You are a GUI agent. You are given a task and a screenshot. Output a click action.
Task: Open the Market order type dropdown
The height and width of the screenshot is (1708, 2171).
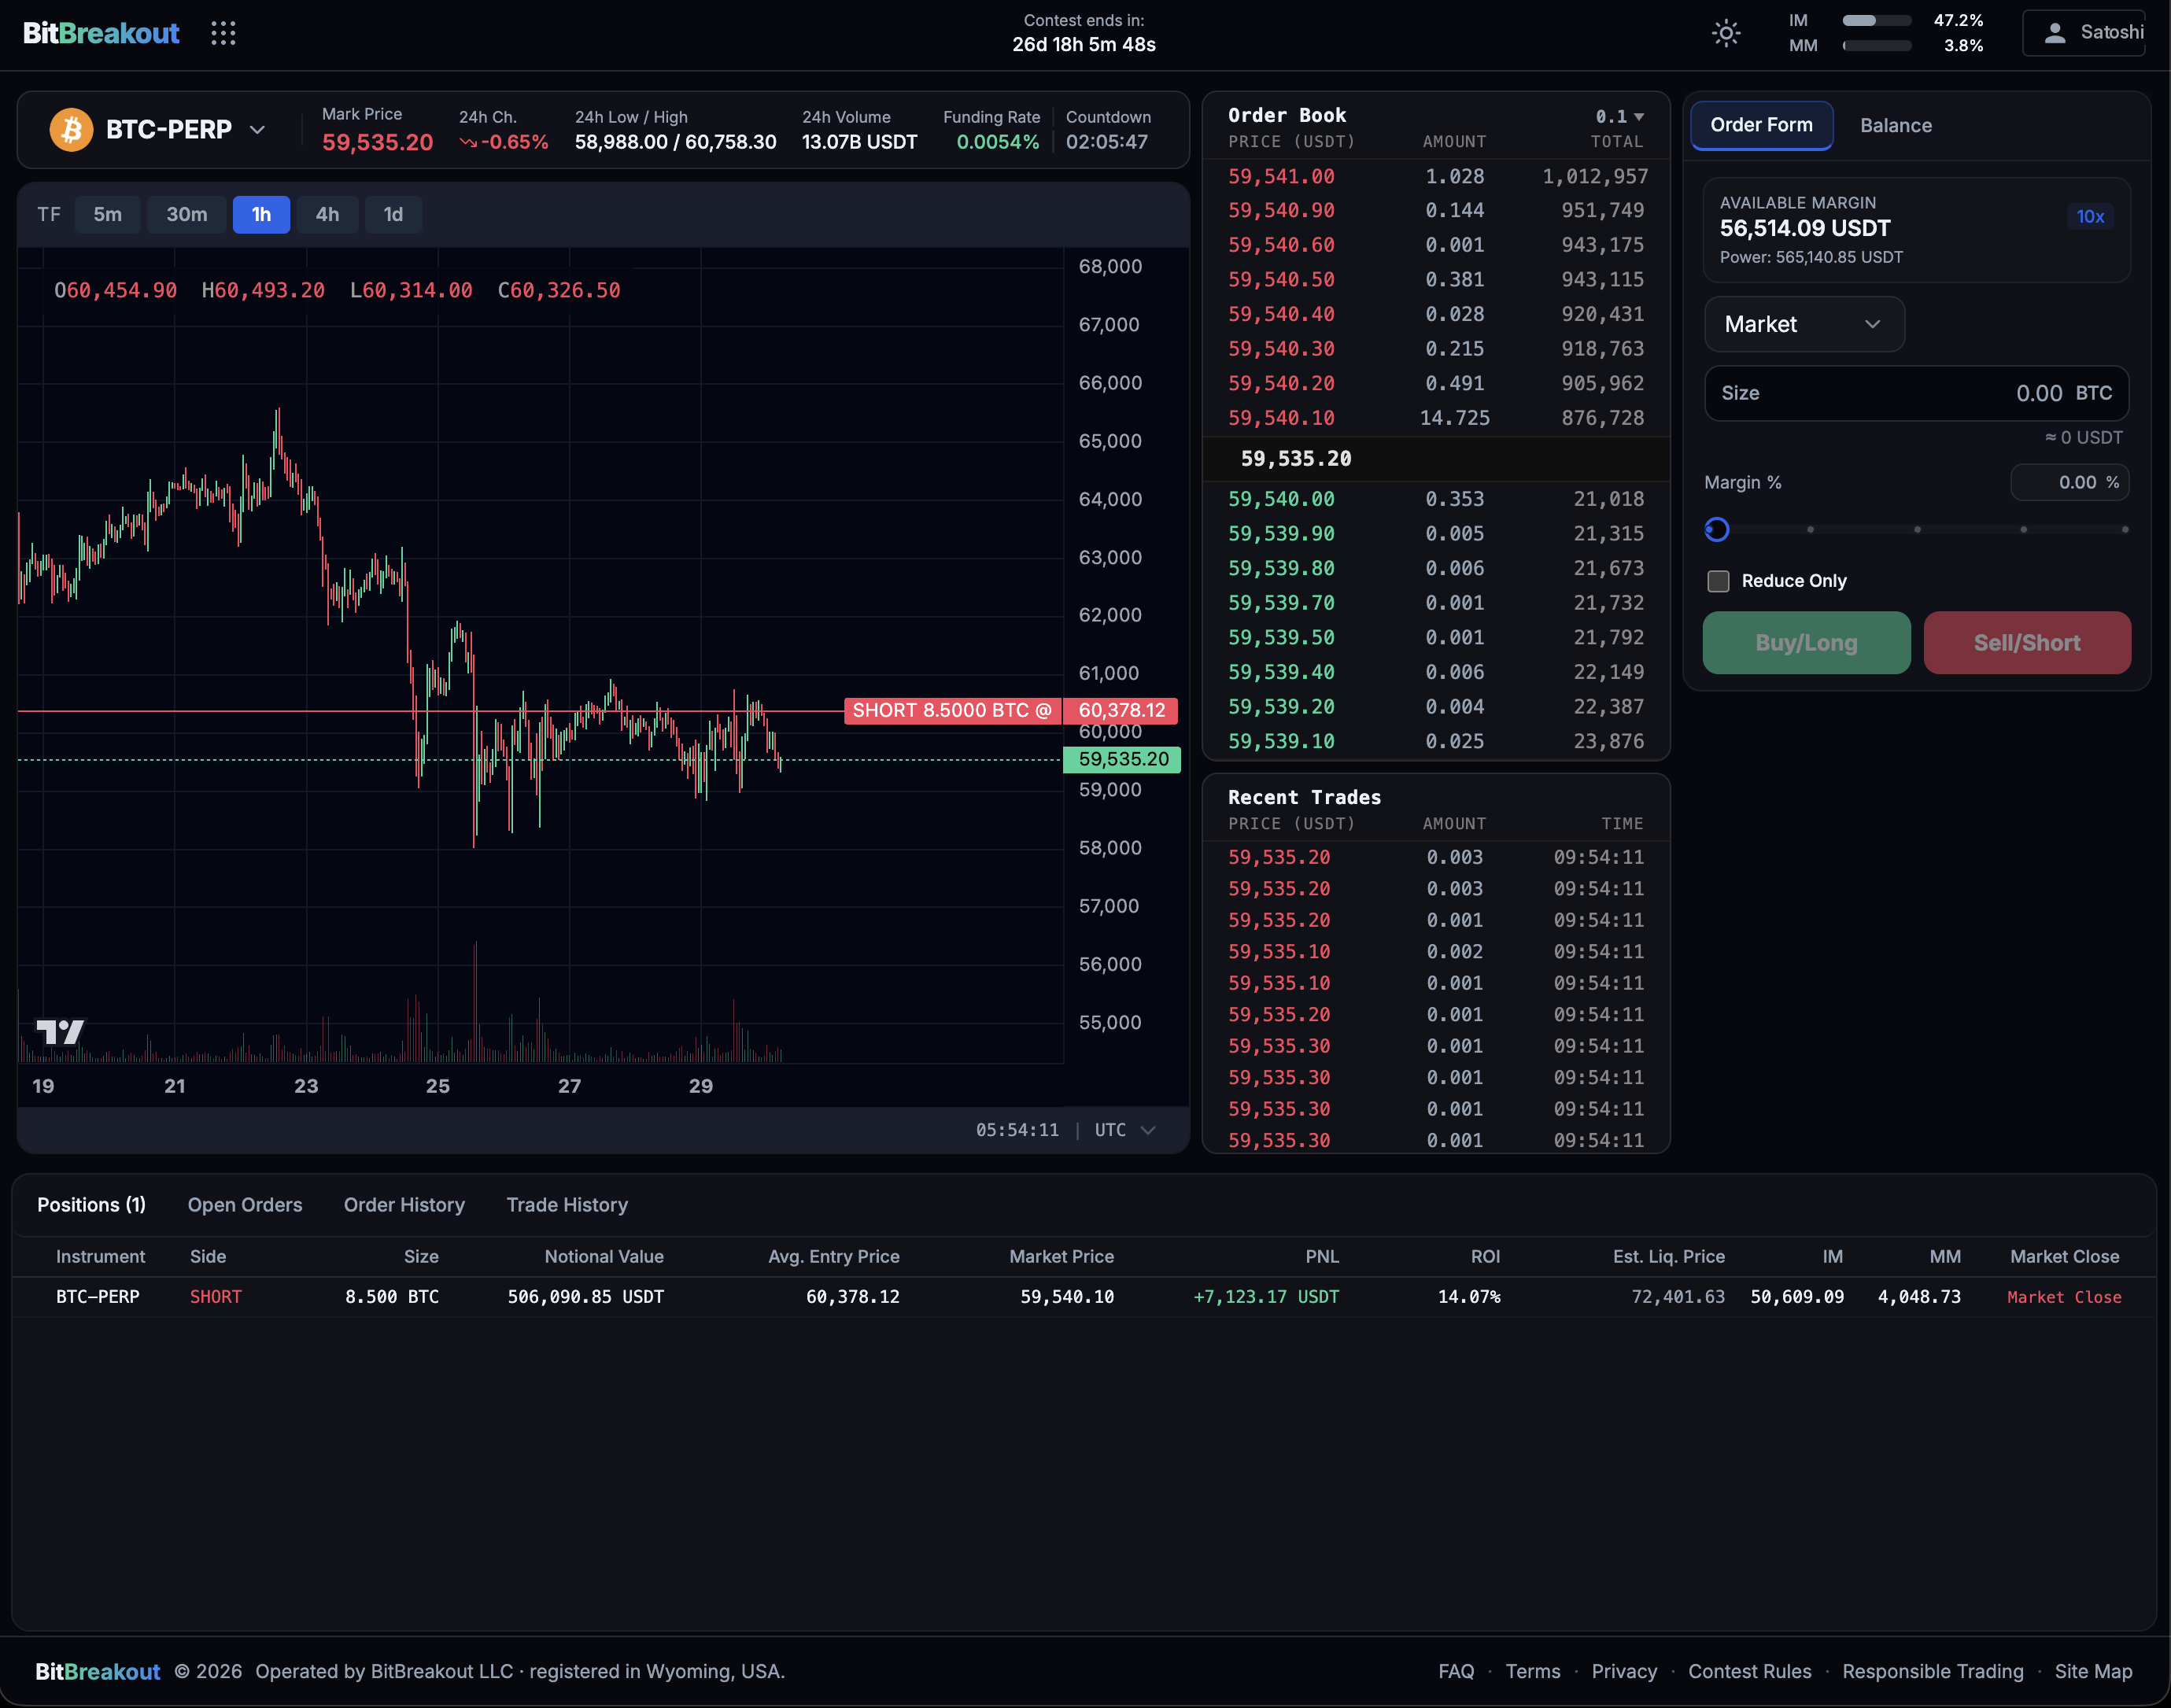[x=1804, y=324]
